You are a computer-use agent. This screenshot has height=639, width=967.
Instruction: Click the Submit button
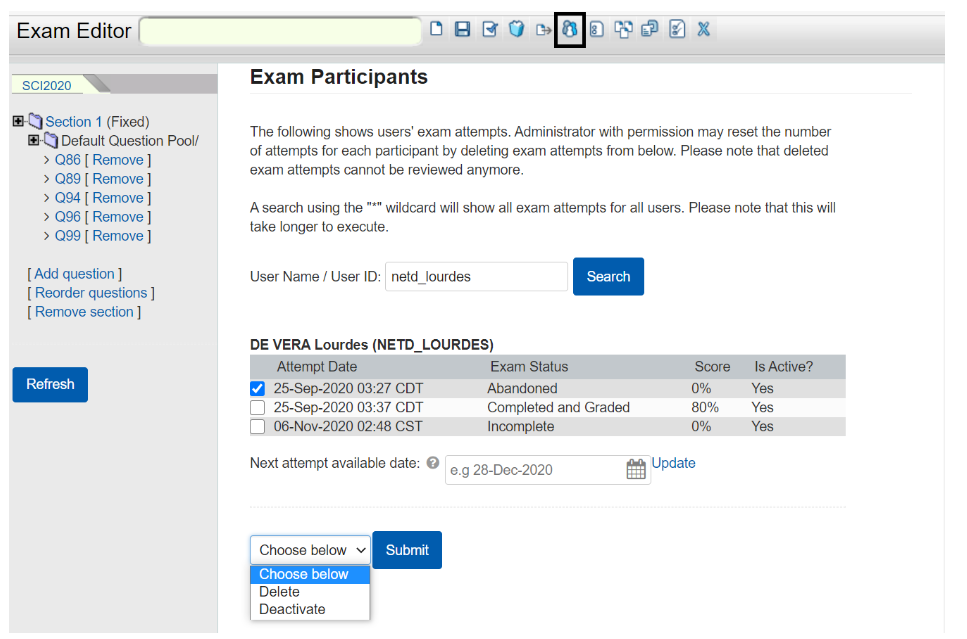point(406,549)
